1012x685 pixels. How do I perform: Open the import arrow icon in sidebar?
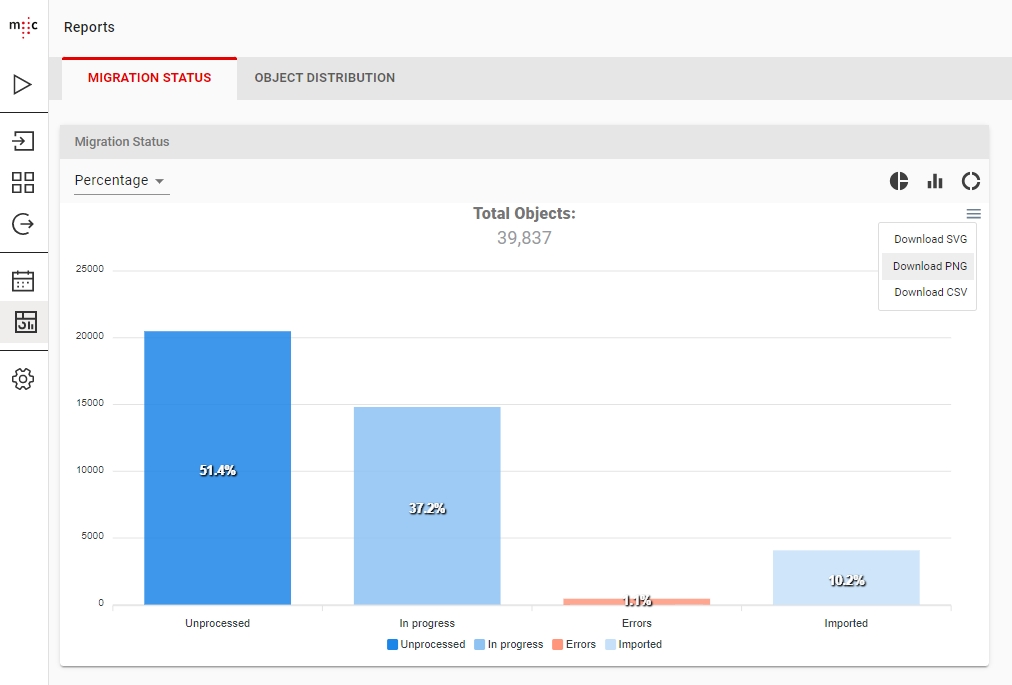[x=23, y=141]
